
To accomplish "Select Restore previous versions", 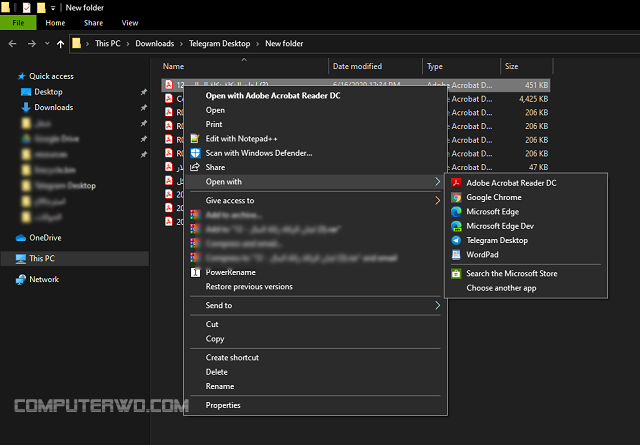I will [249, 287].
